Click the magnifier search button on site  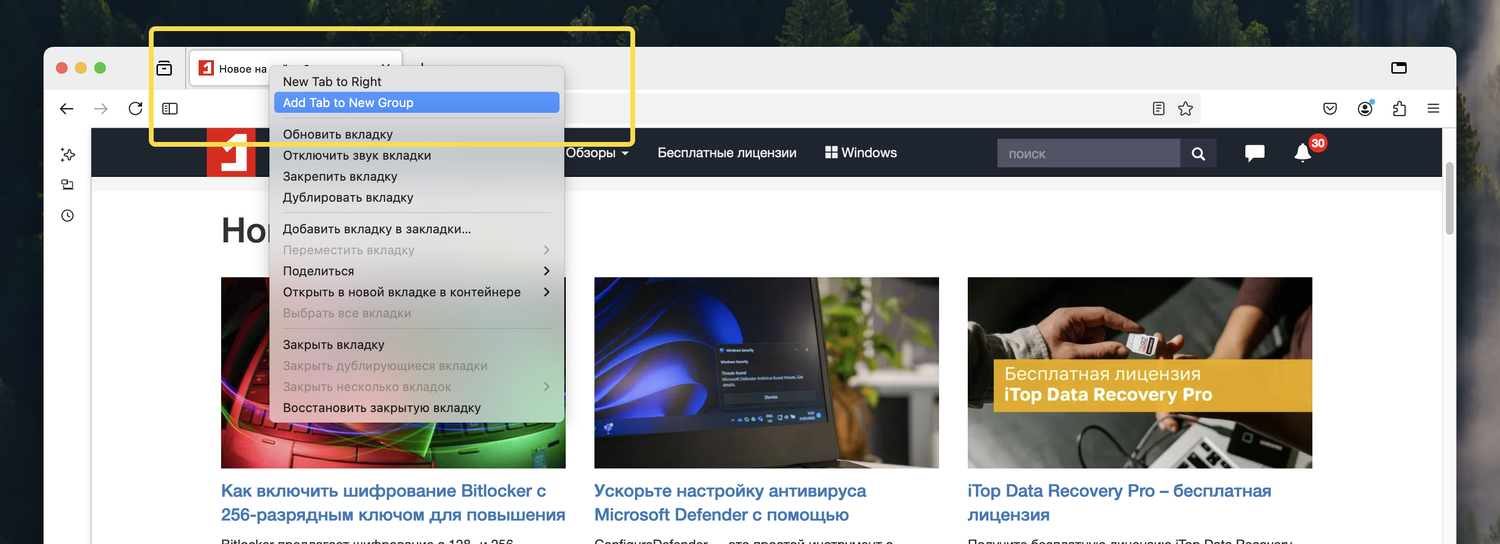tap(1198, 153)
